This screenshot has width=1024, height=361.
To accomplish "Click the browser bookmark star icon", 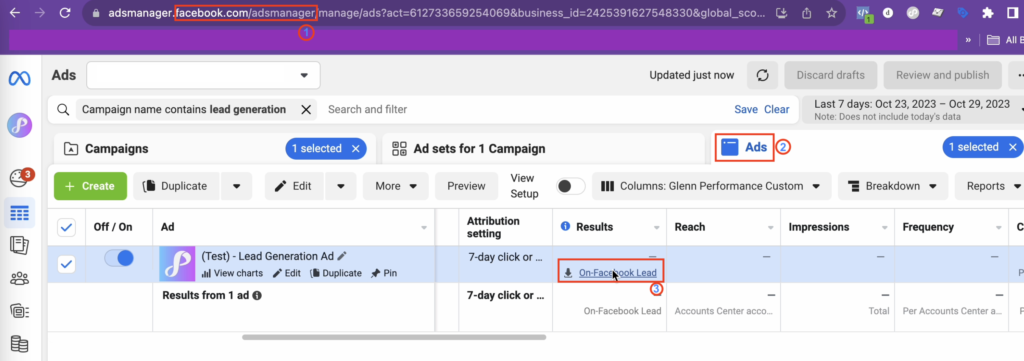I will (831, 12).
